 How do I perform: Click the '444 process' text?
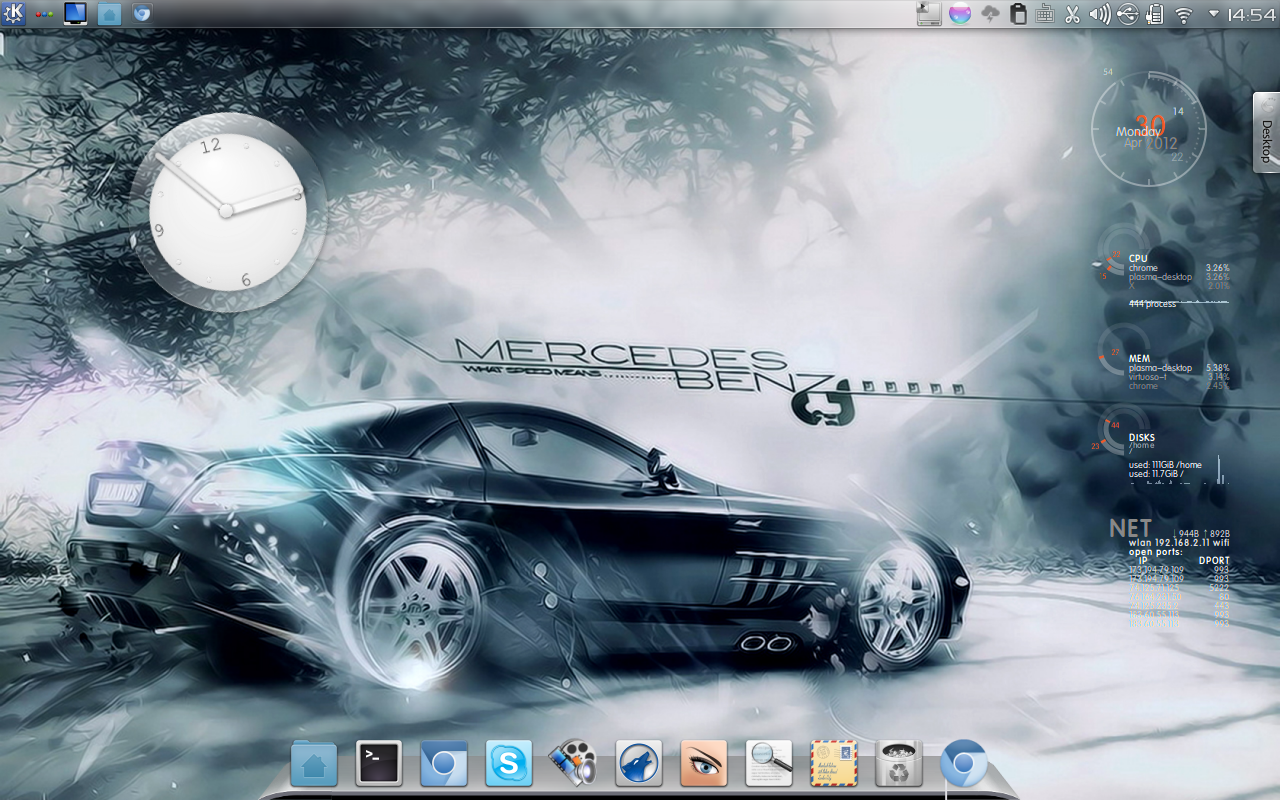coord(1153,303)
